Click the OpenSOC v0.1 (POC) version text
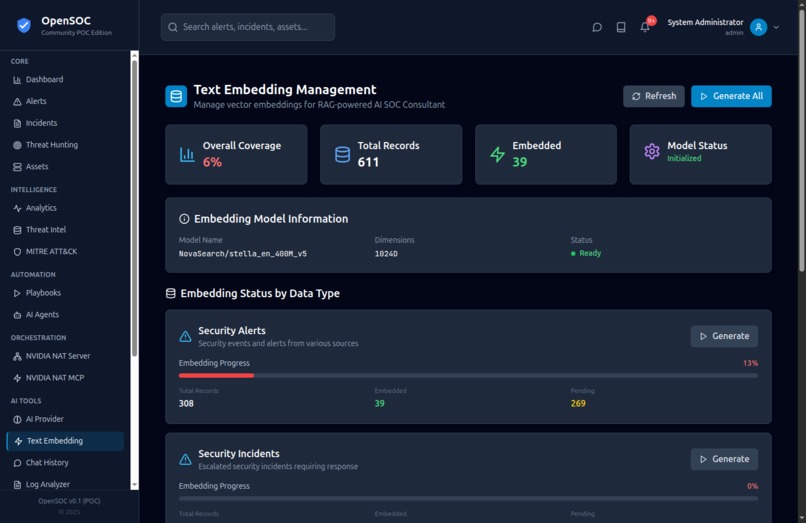 (69, 501)
